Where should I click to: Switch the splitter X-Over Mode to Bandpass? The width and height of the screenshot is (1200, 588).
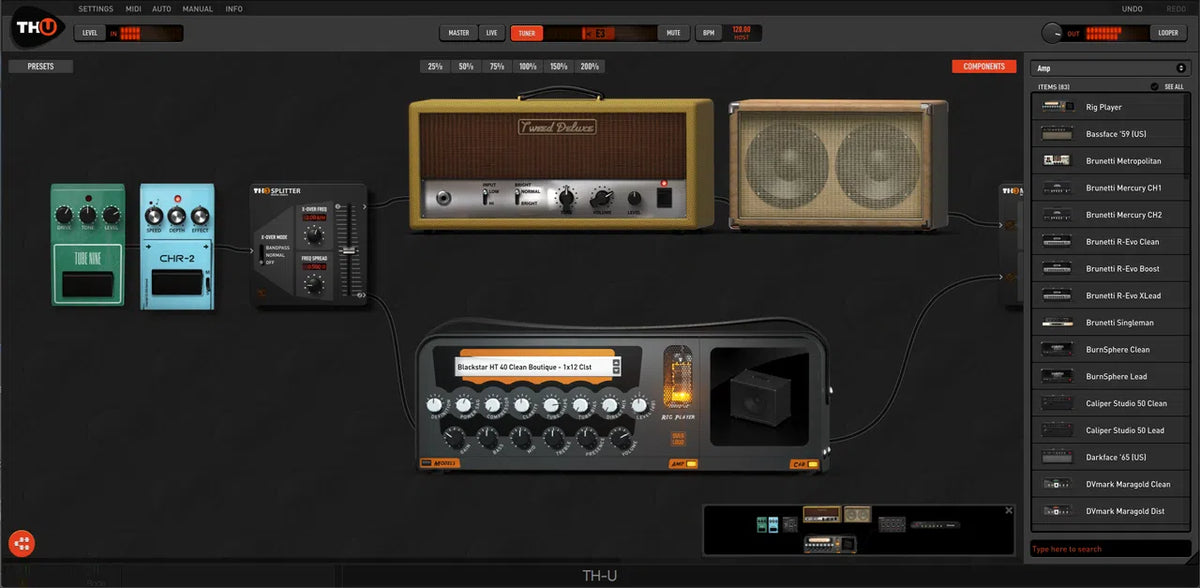pos(270,248)
